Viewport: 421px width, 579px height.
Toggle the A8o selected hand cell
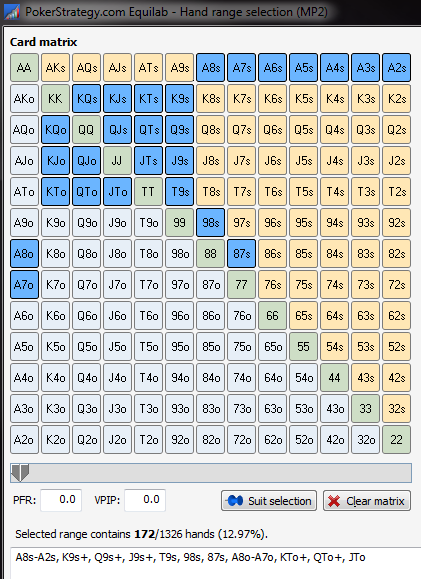(24, 254)
